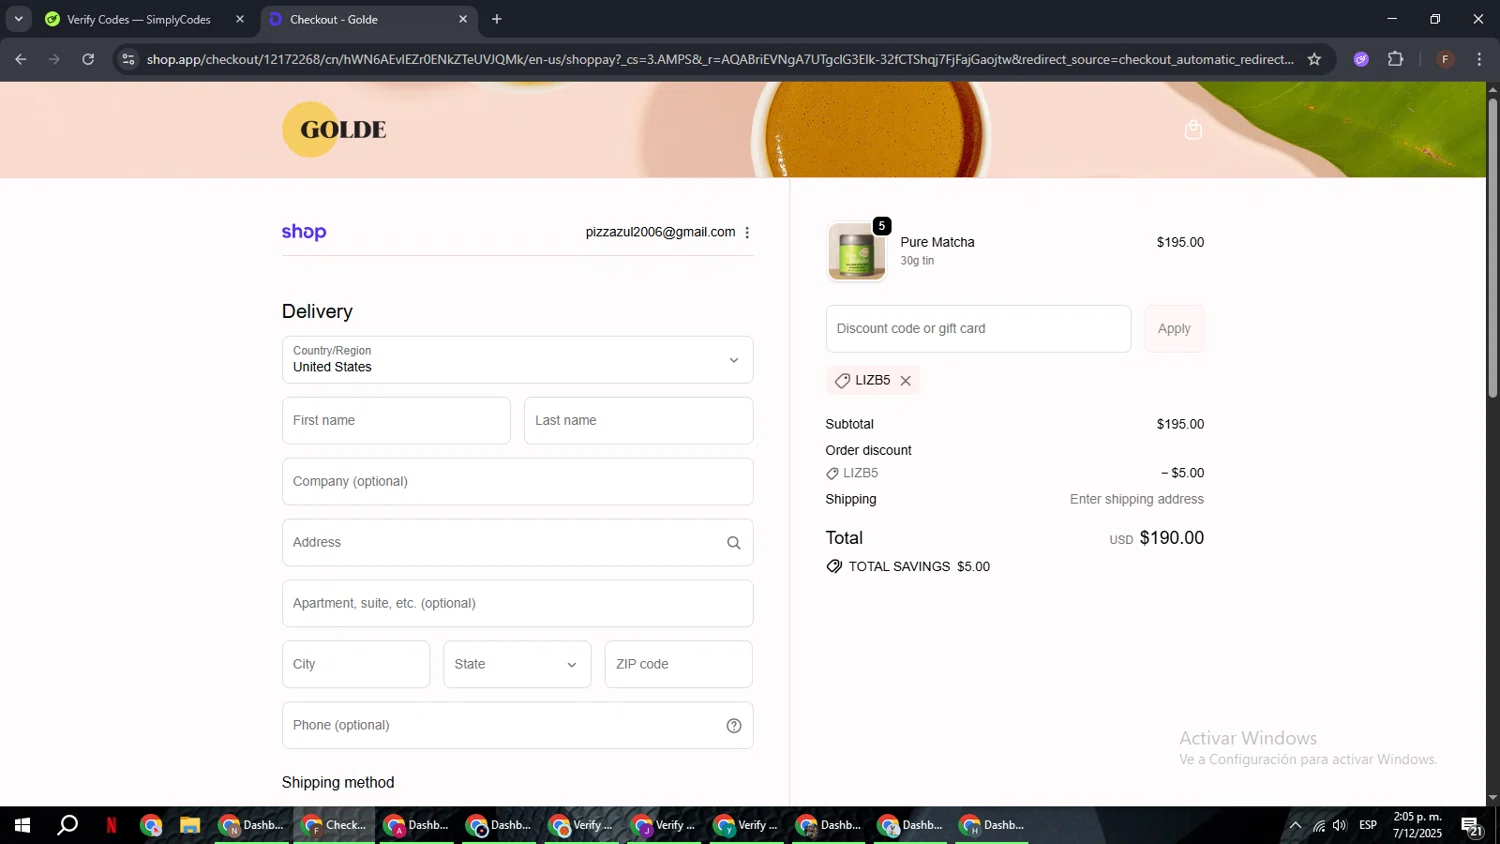Open the shopping bag cart icon

tap(1193, 130)
